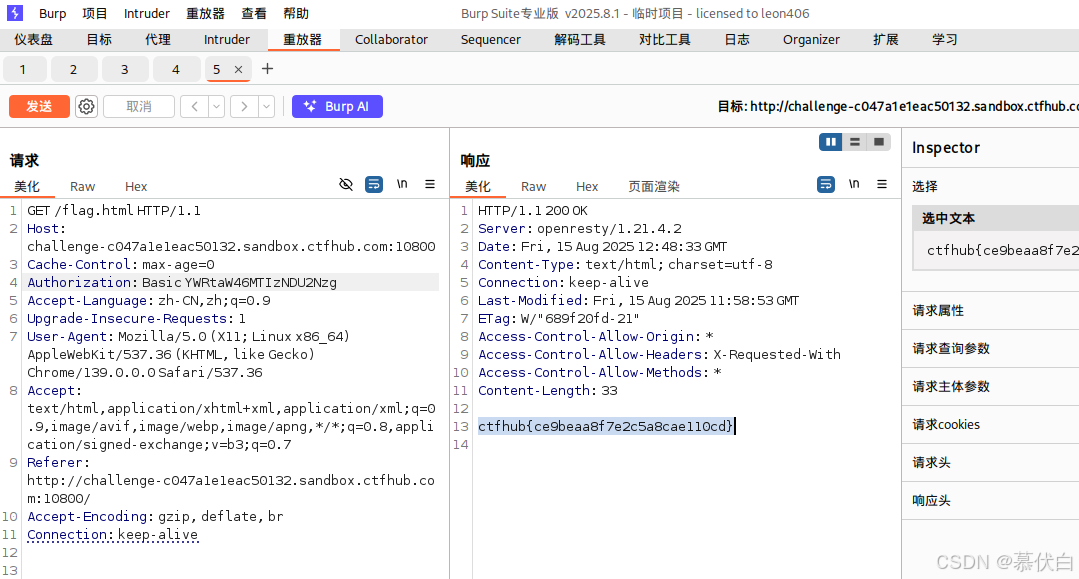
Task: Add a new Repeater tab with plus
Action: coord(268,69)
